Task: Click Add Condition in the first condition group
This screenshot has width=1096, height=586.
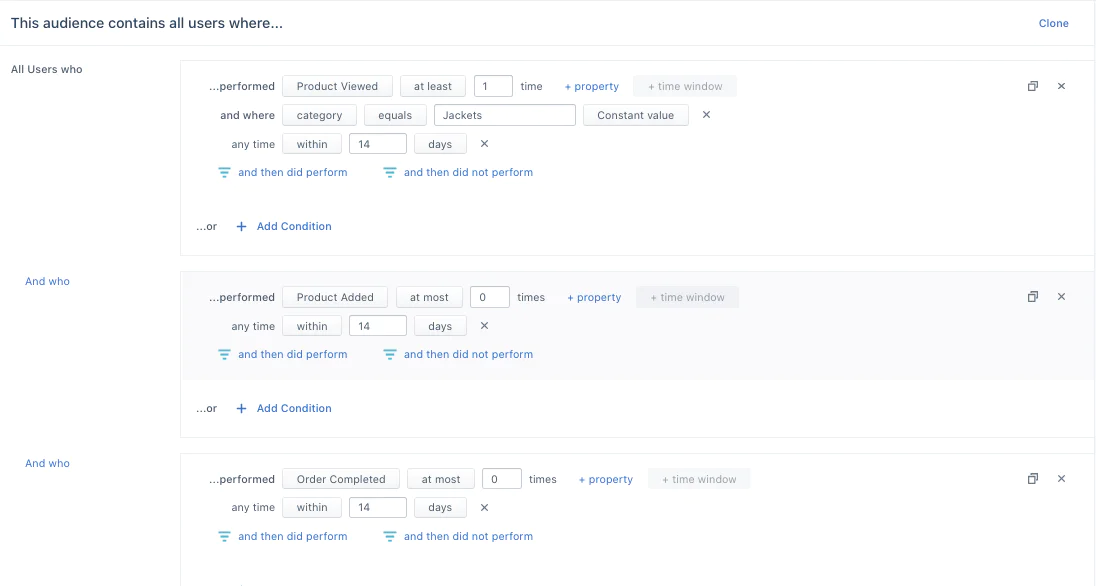Action: pyautogui.click(x=294, y=226)
